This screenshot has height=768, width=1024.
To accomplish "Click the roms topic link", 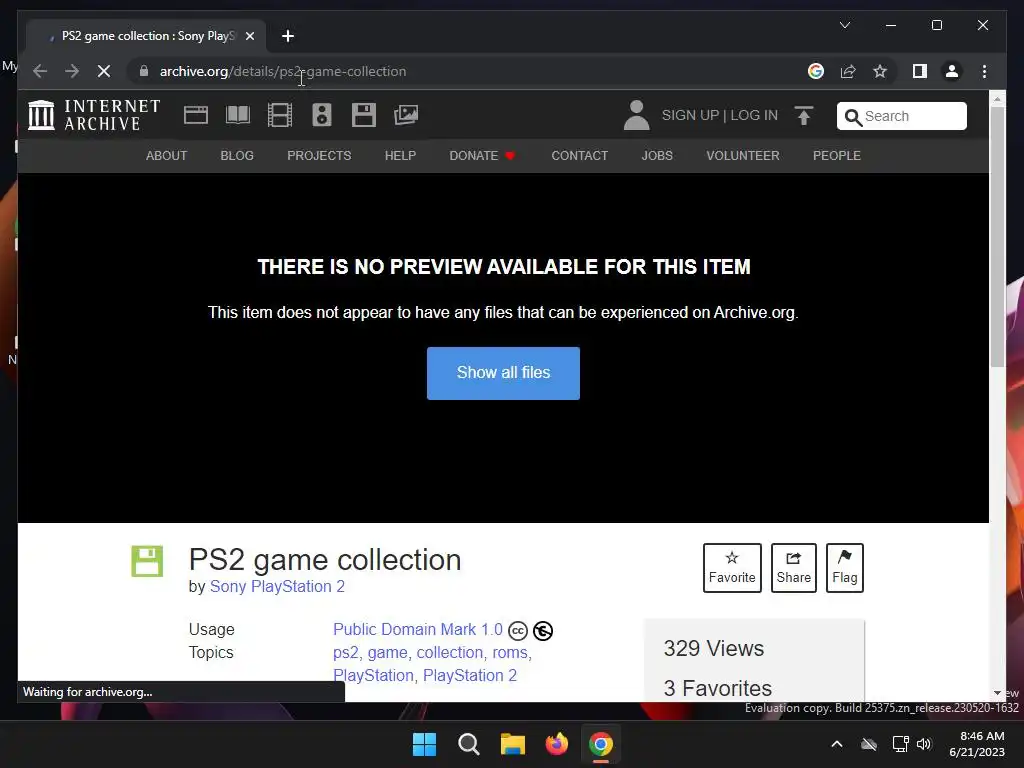I will tap(510, 653).
